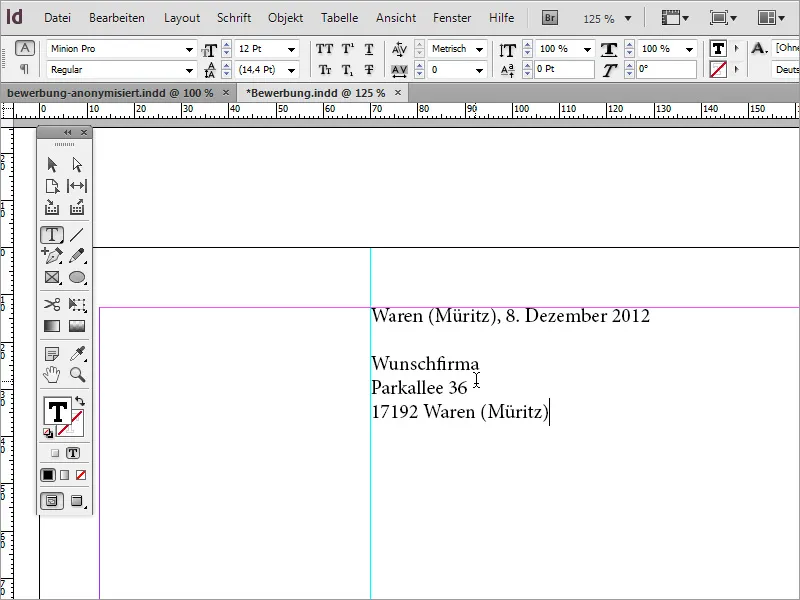Select the Note tool

[x=52, y=353]
